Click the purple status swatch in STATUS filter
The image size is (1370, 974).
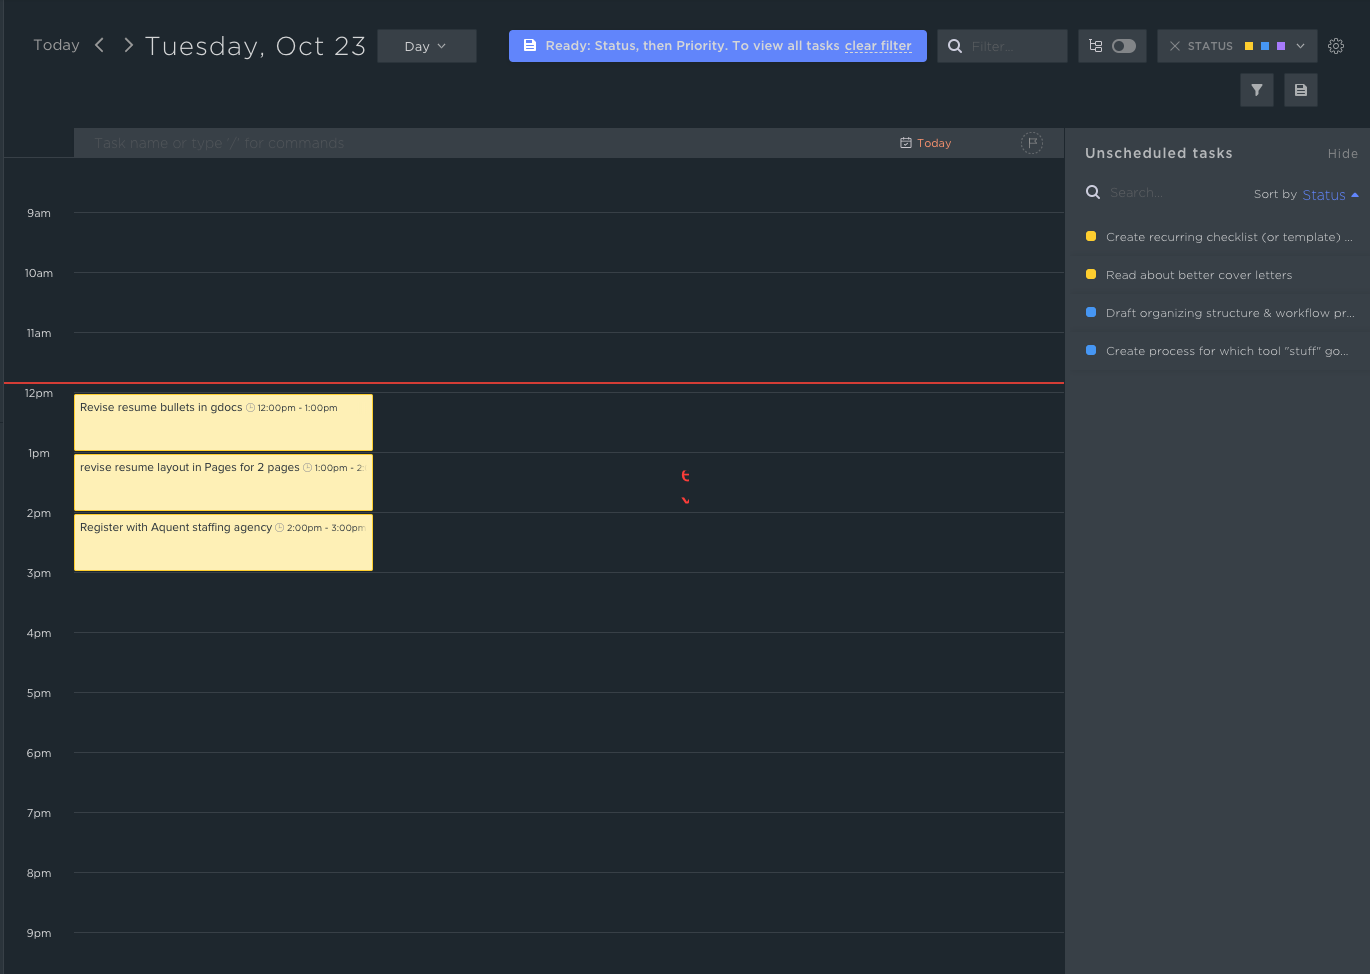pyautogui.click(x=1281, y=46)
